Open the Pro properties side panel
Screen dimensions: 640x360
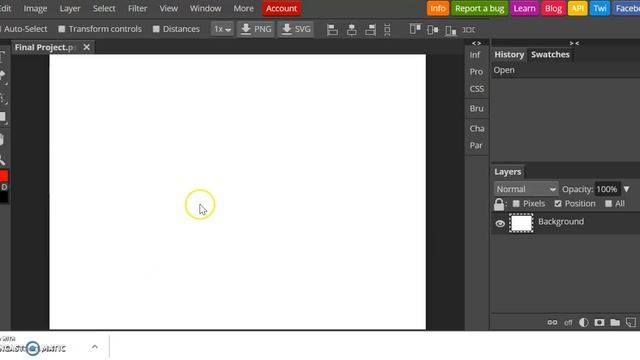pos(476,71)
